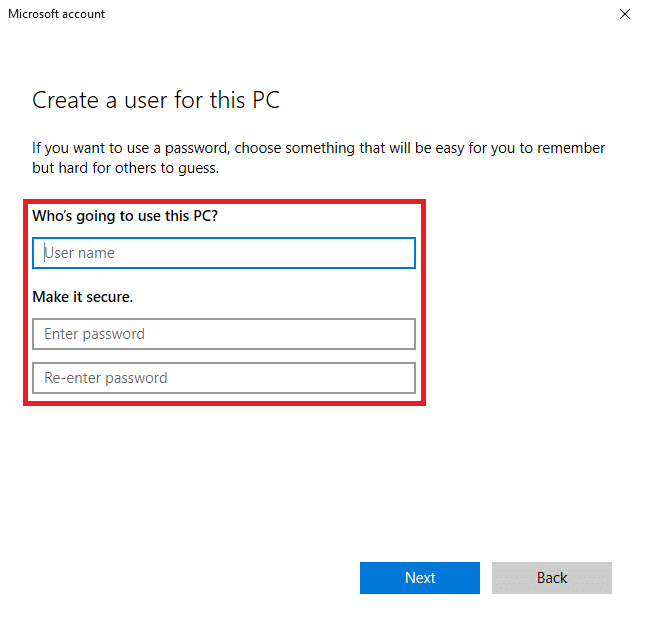Click the 'Enter password' placeholder text

point(94,334)
